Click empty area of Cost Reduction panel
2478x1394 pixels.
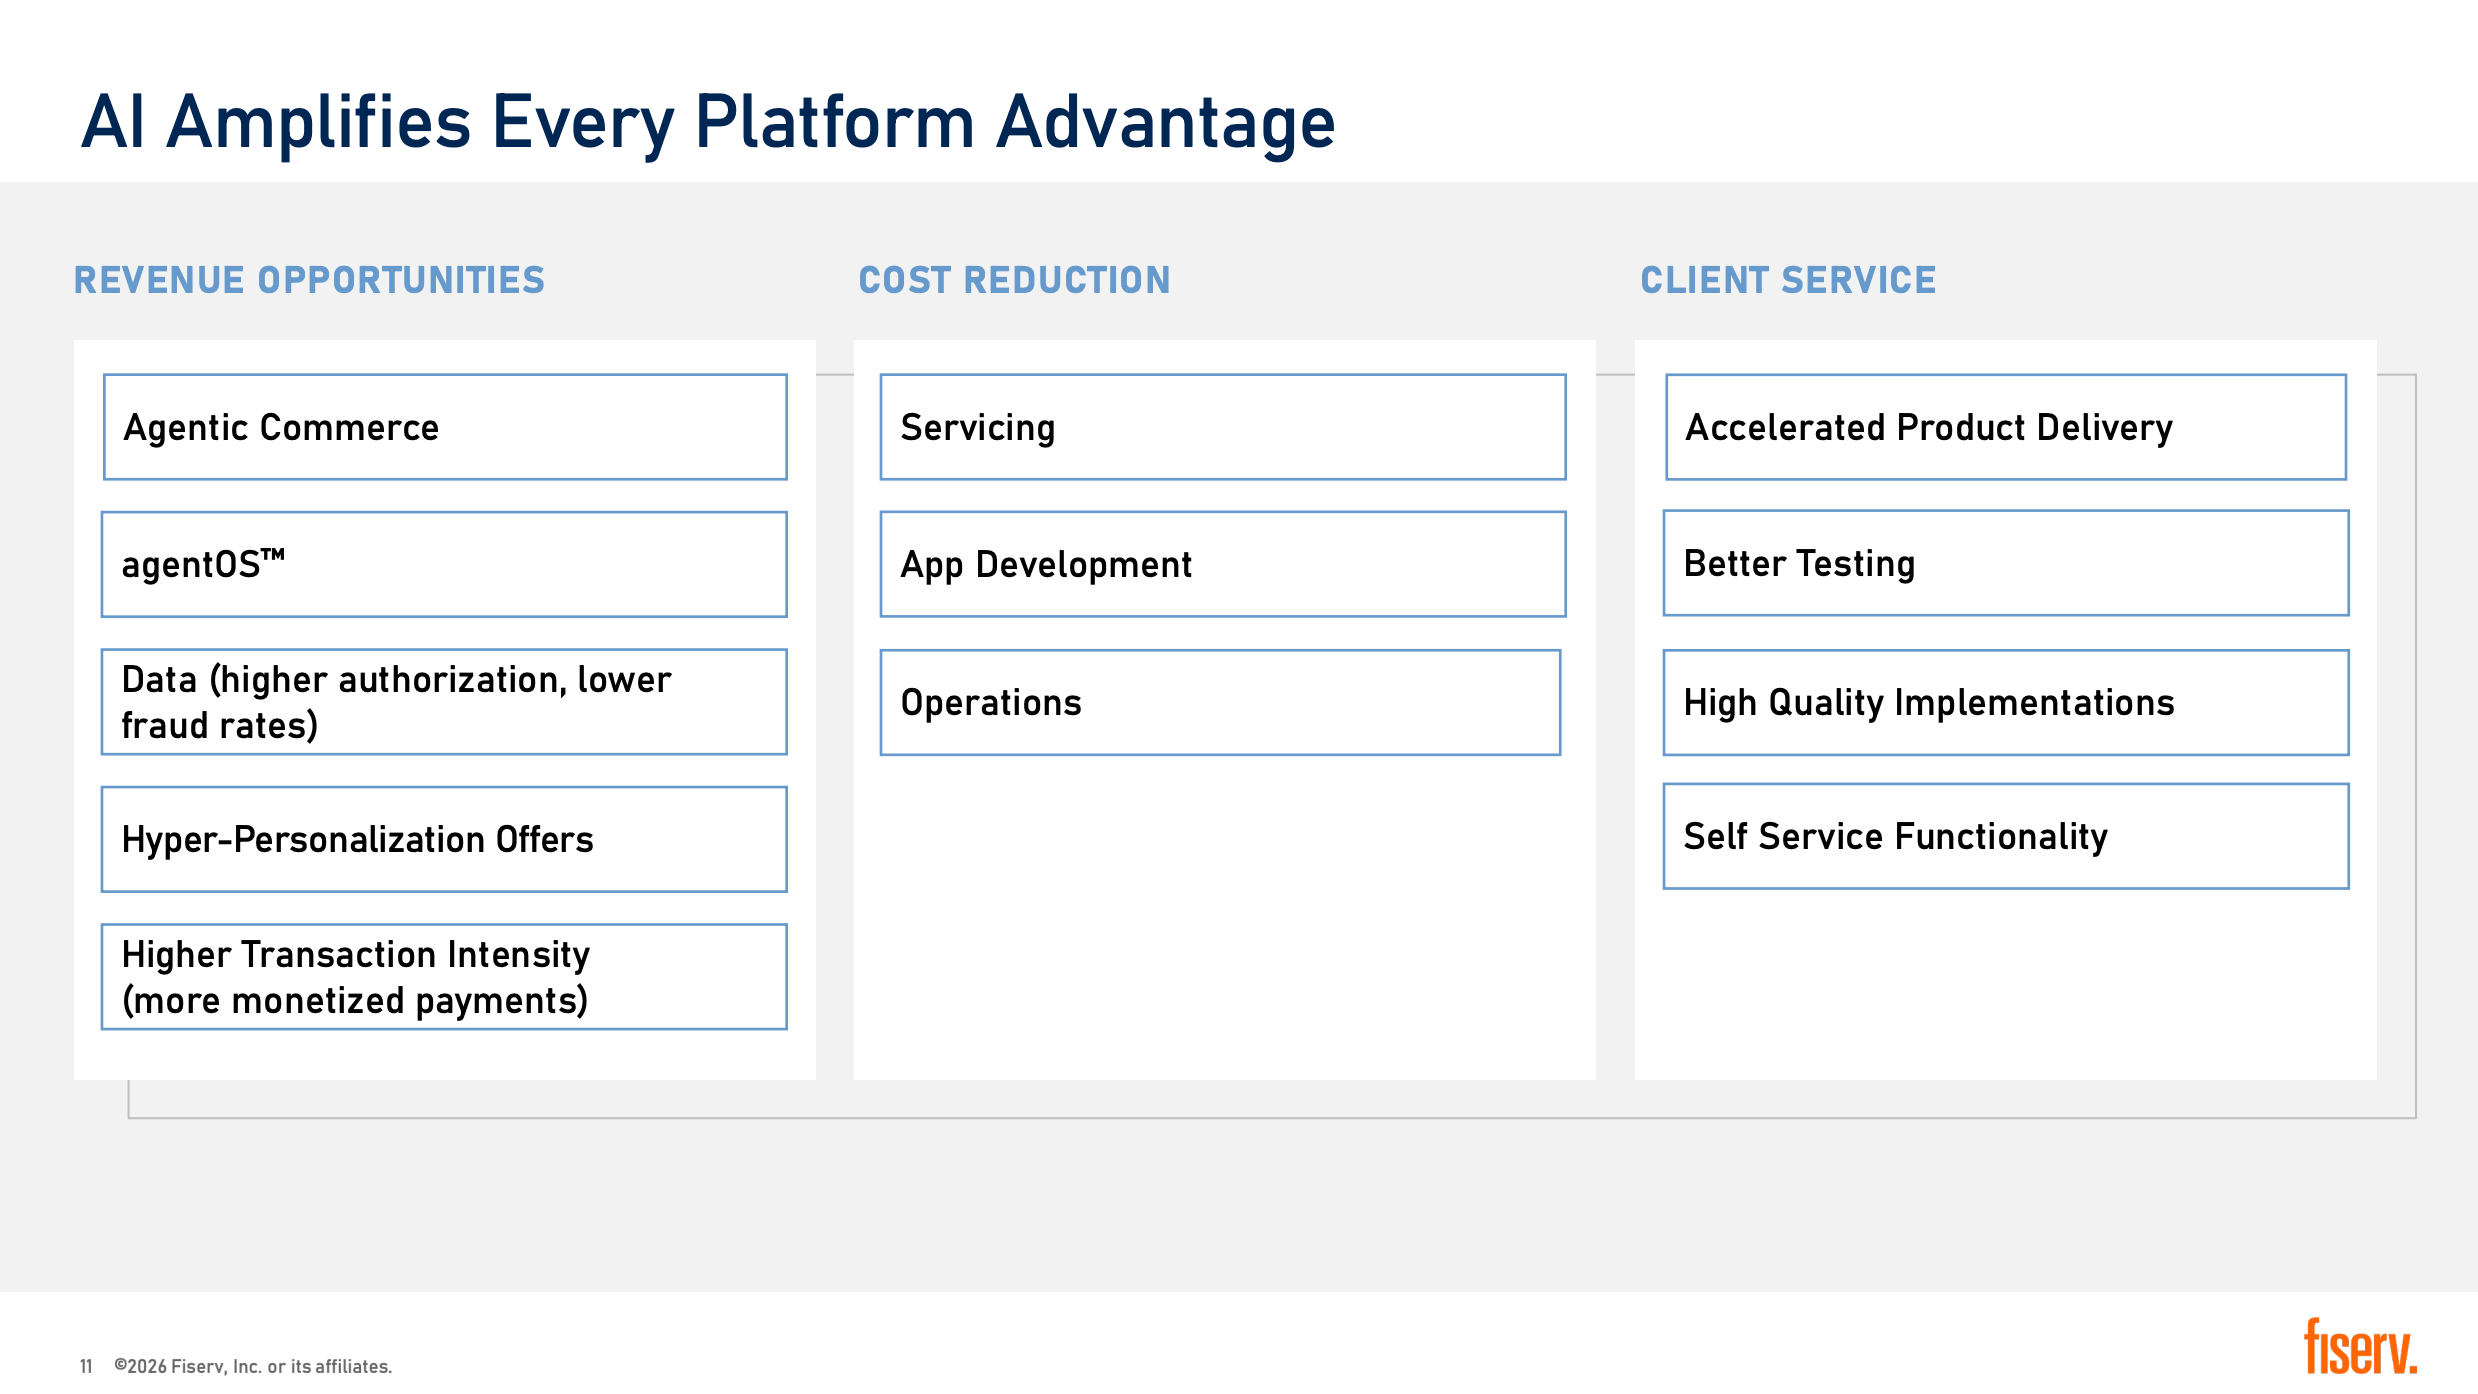pyautogui.click(x=1224, y=920)
